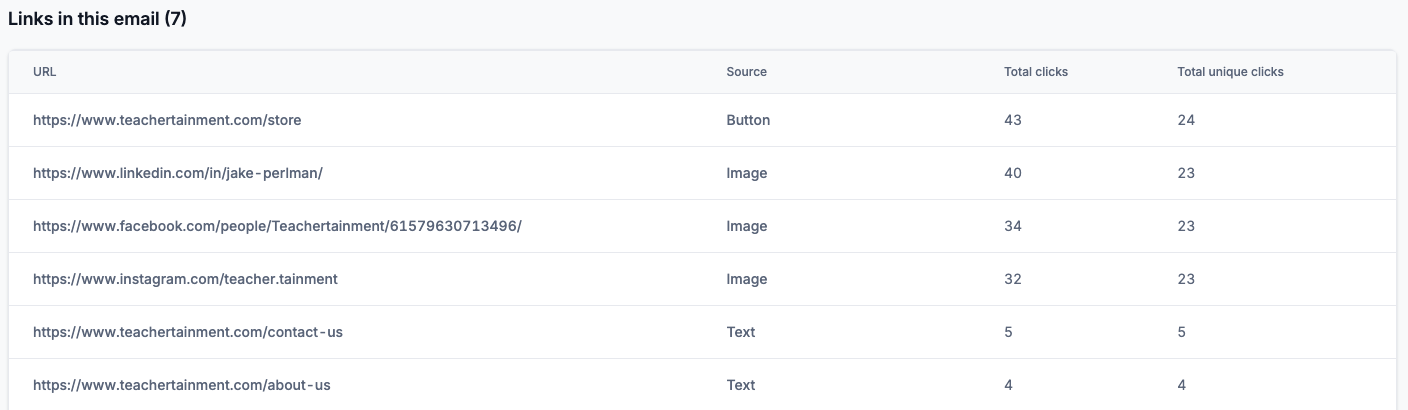Image resolution: width=1408 pixels, height=410 pixels.
Task: Click unique clicks 23 in Facebook row
Action: coord(1186,226)
